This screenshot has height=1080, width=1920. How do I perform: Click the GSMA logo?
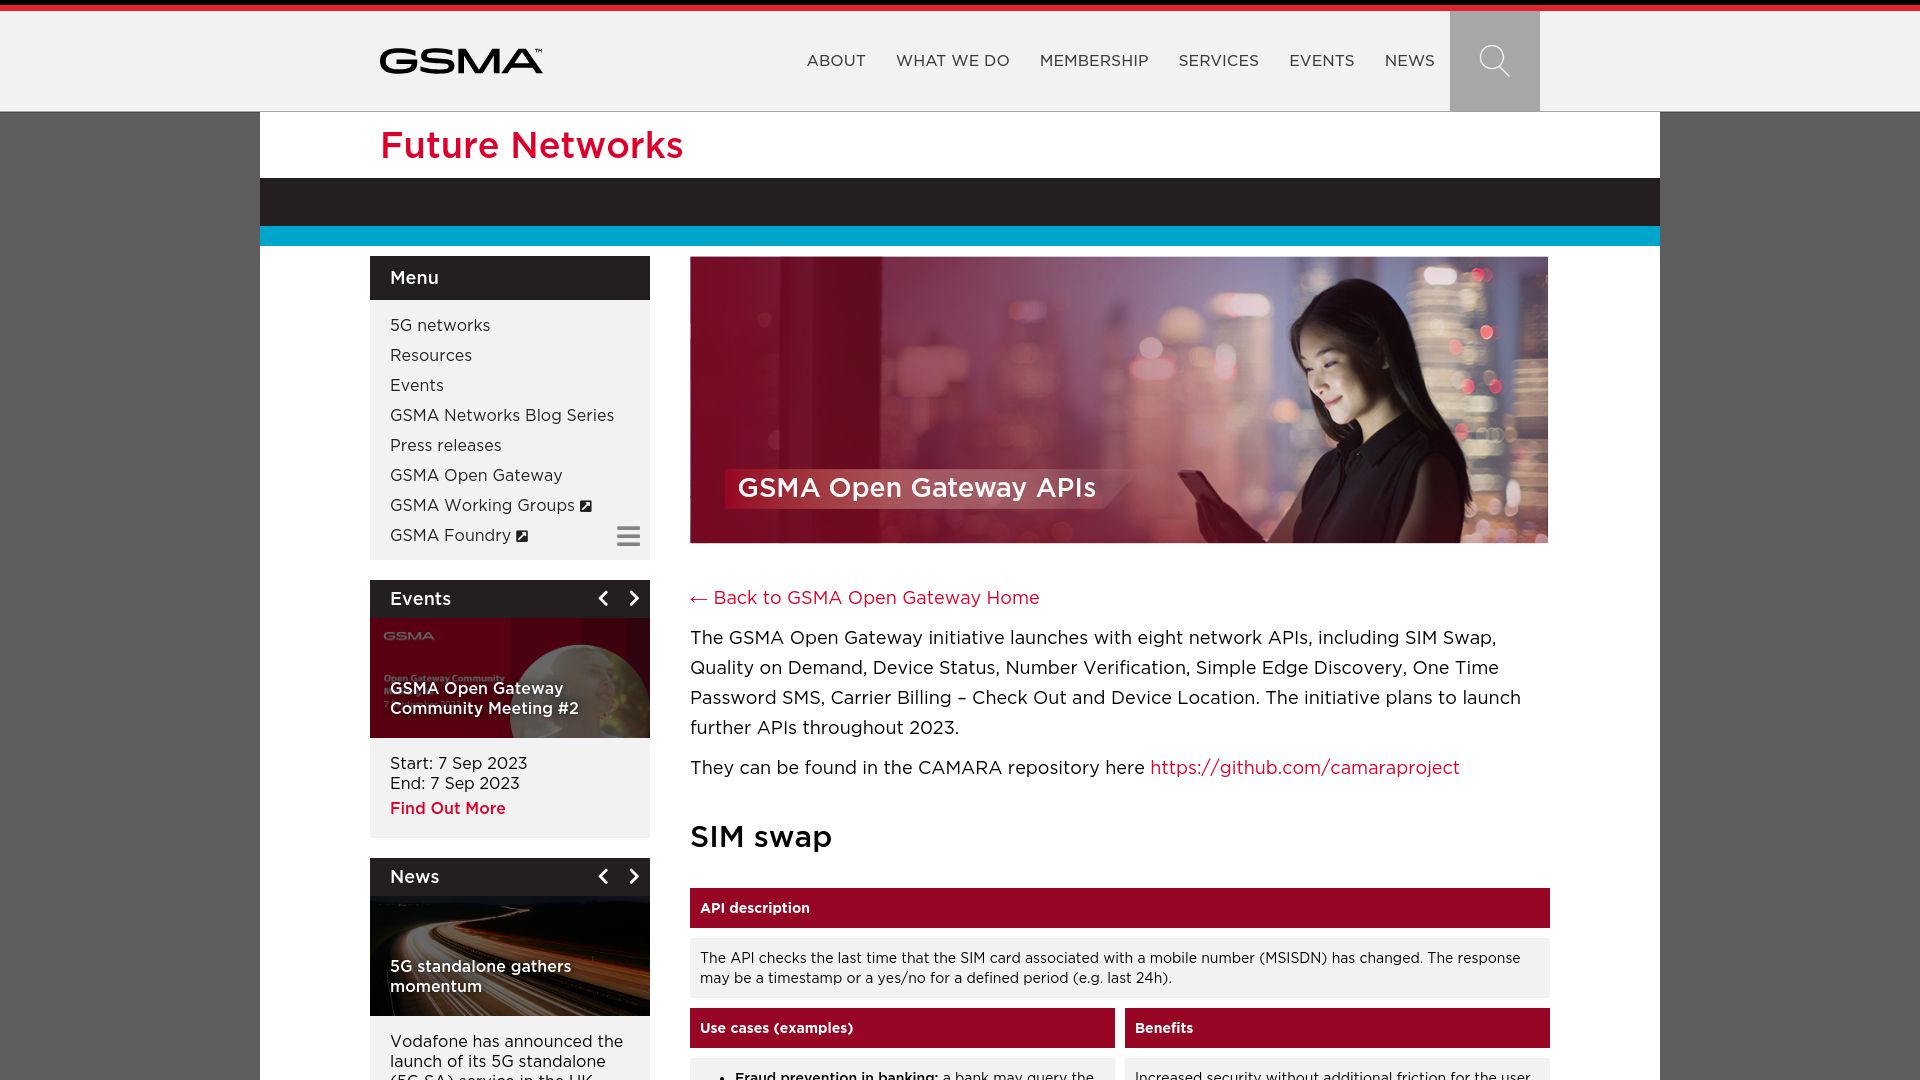click(x=461, y=61)
